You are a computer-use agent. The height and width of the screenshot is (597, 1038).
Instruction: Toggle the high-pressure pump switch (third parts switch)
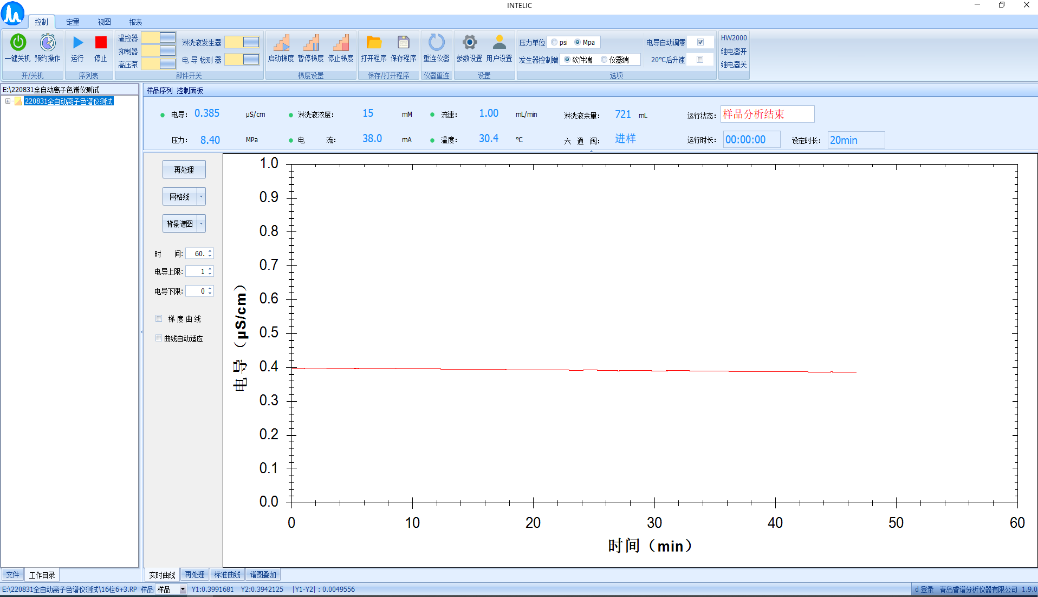tap(158, 64)
